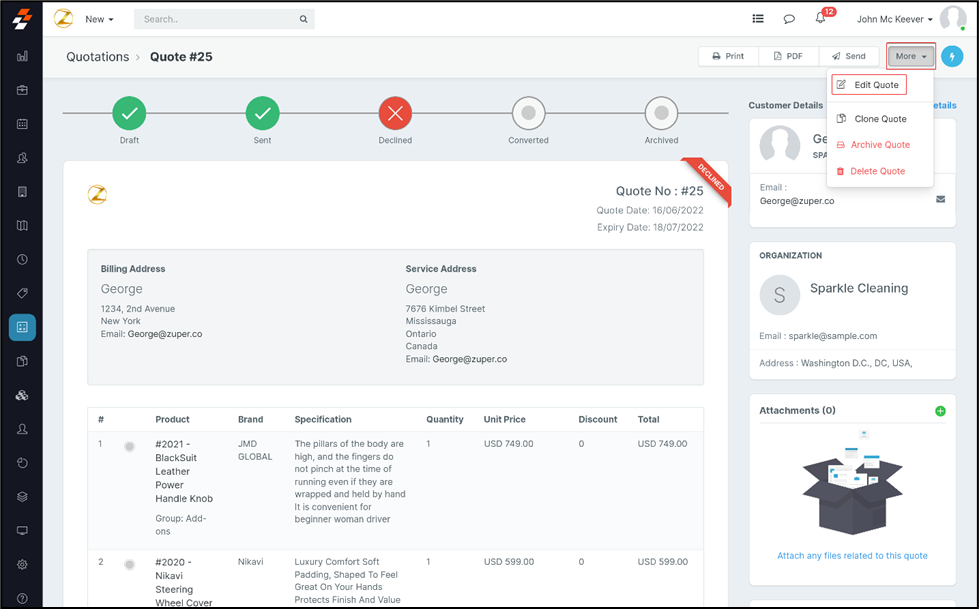Click the blue lightning quick action button
The image size is (979, 609).
pyautogui.click(x=951, y=57)
